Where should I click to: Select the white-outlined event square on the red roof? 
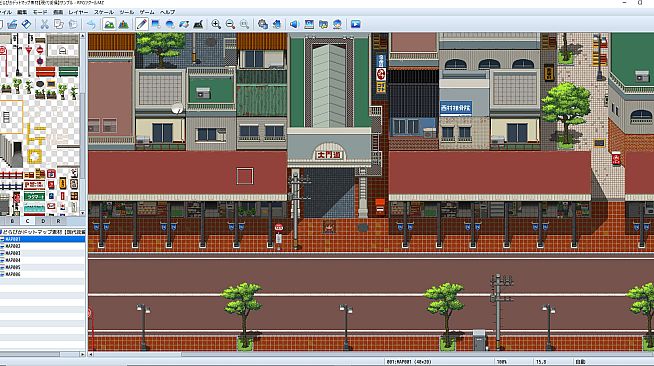245,176
